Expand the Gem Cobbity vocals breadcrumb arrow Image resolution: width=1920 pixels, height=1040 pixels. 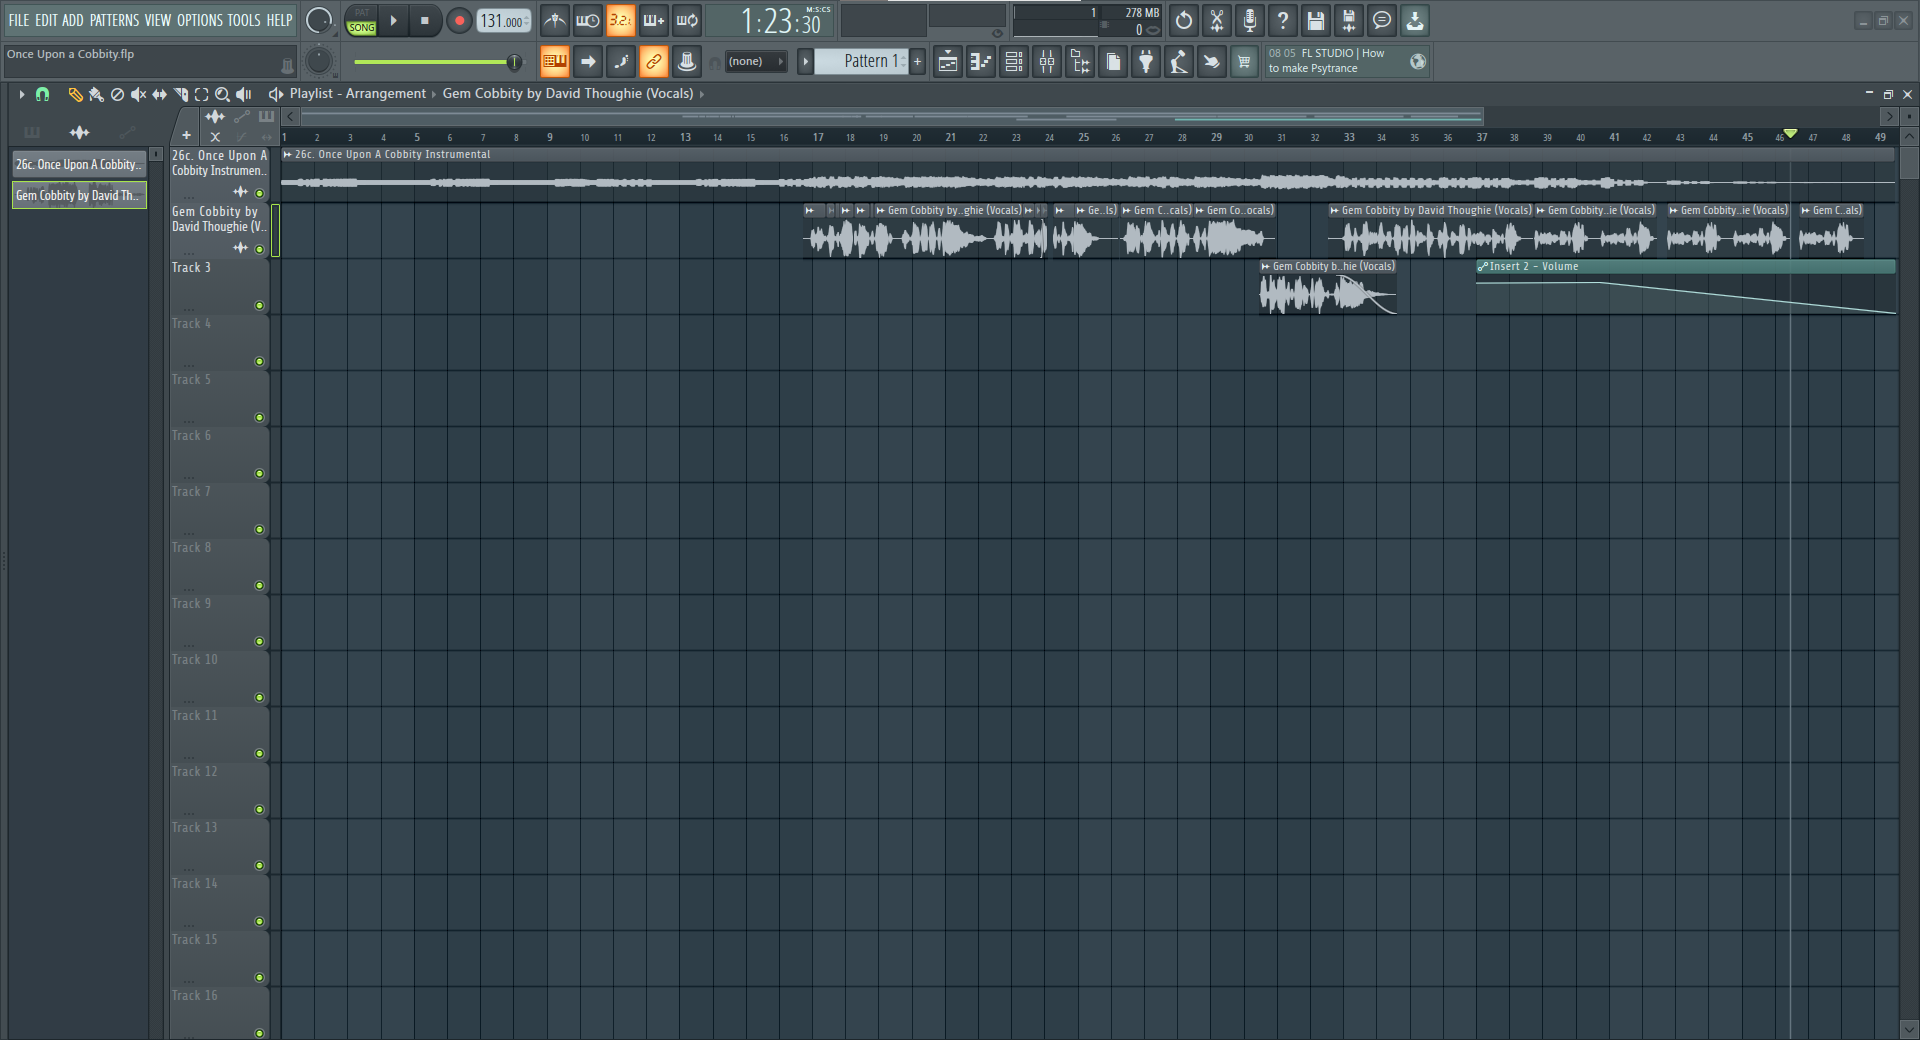[x=702, y=94]
